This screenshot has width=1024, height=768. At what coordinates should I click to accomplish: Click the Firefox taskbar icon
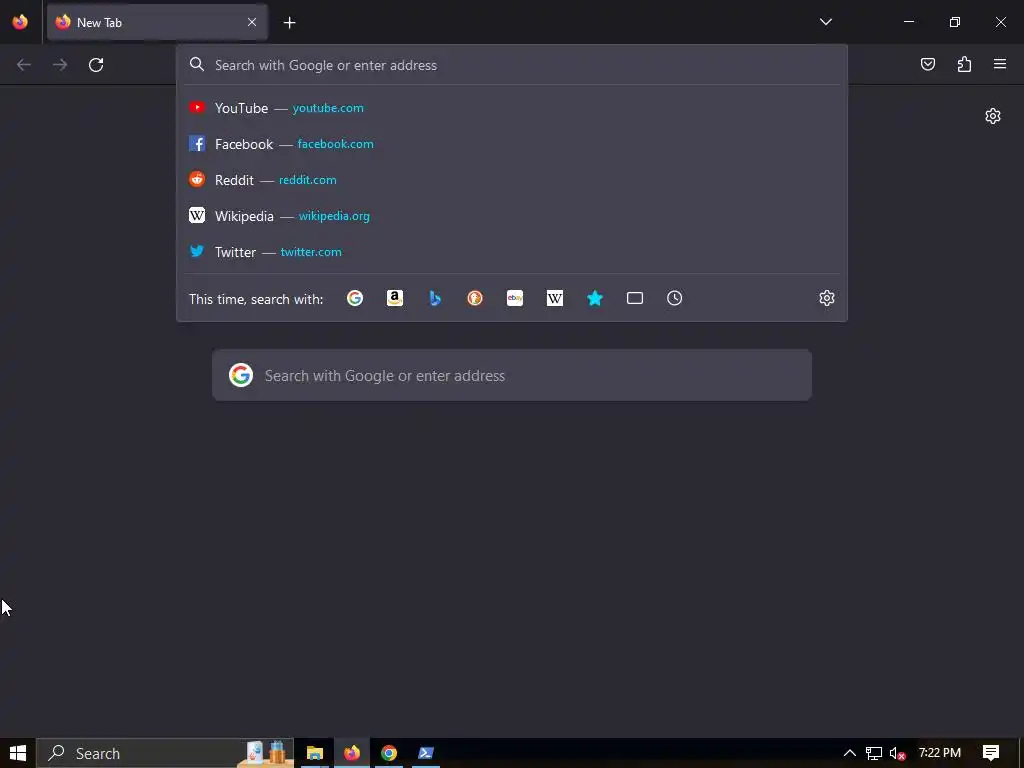pos(351,753)
